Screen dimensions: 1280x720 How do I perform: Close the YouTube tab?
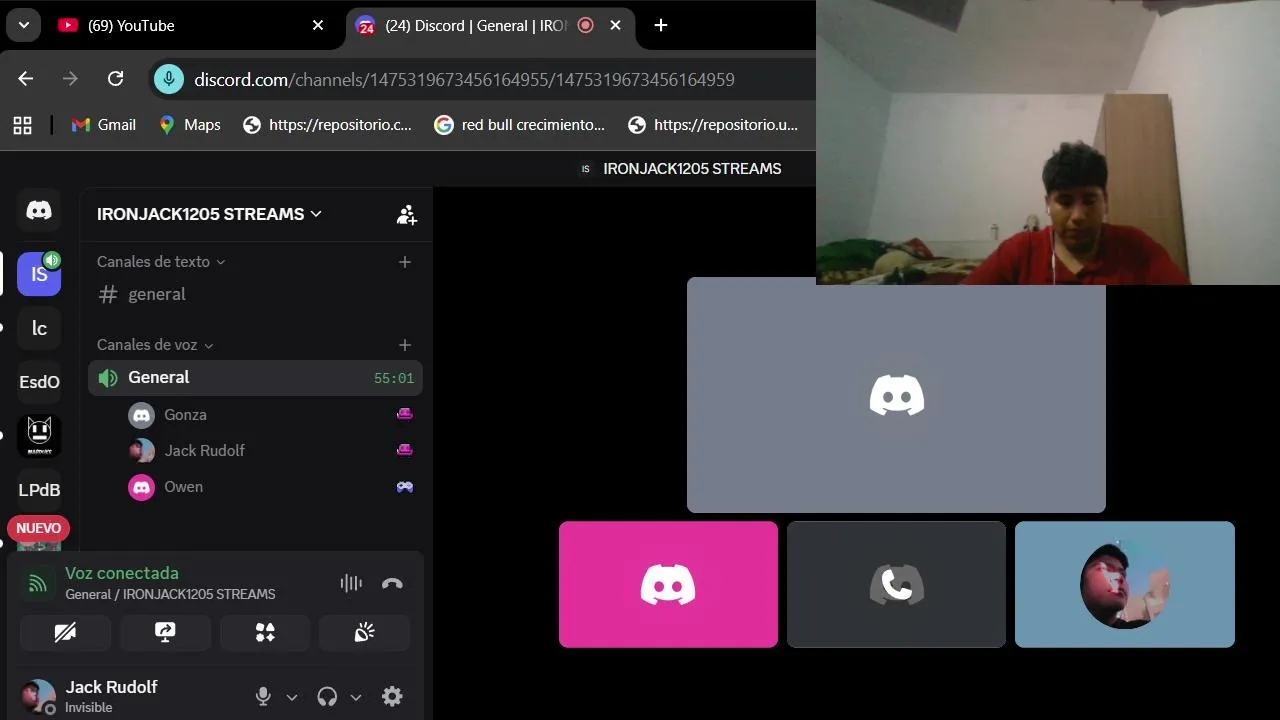[318, 25]
